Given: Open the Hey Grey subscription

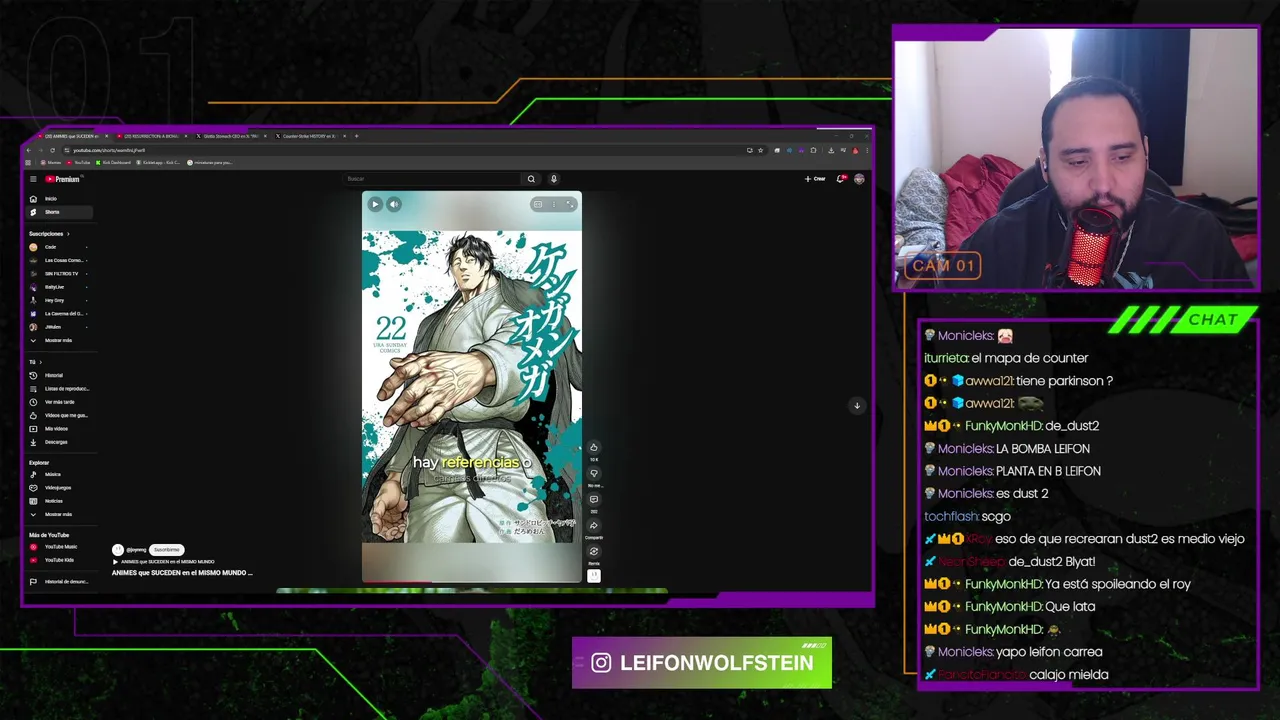Looking at the screenshot, I should (x=59, y=300).
